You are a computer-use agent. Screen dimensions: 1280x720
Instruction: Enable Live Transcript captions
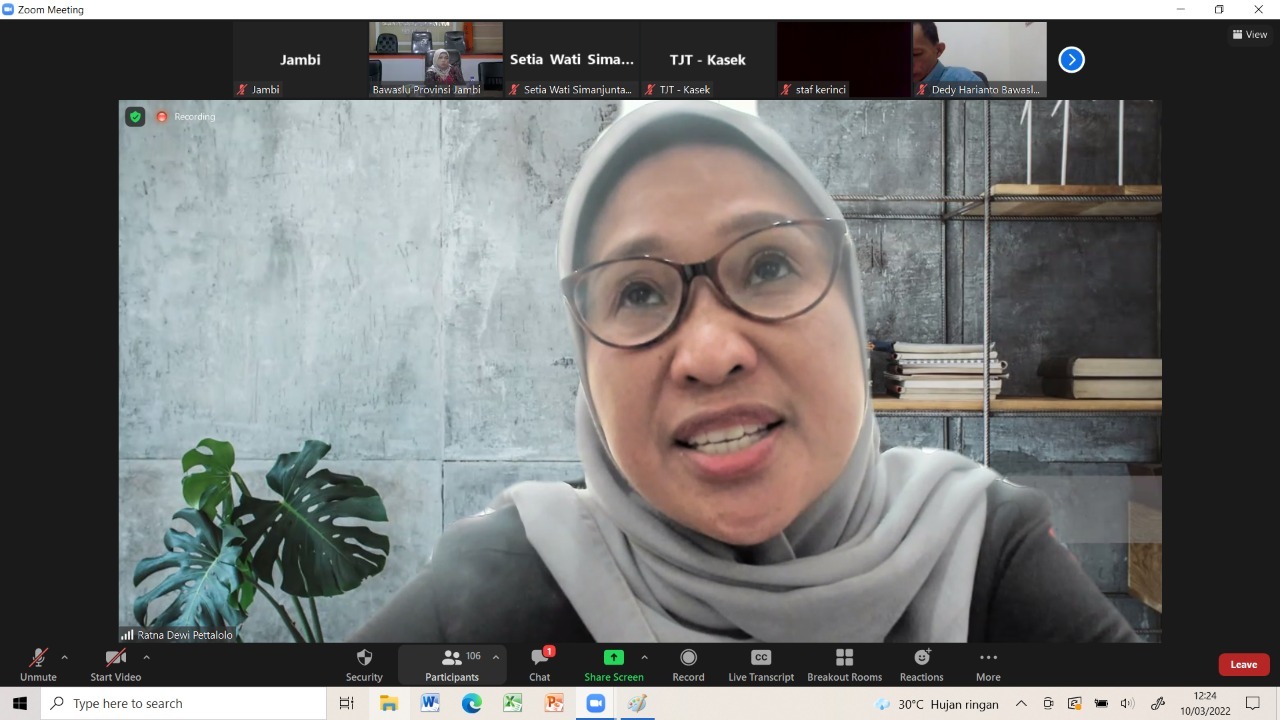761,664
